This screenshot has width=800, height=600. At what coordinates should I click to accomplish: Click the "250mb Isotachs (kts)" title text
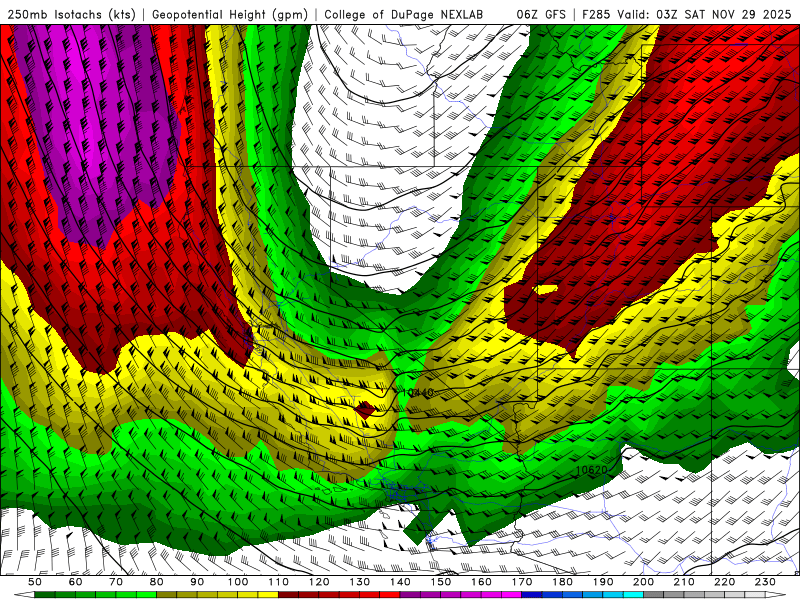[72, 14]
